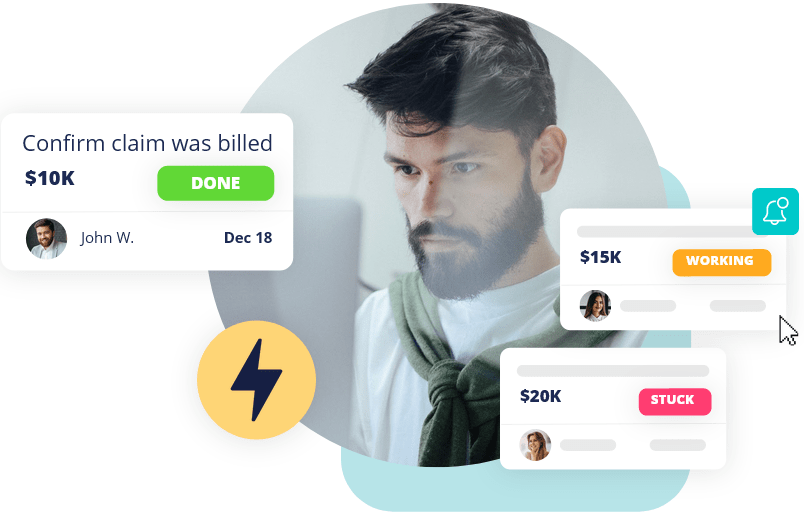Select the Dec 18 due date
804x514 pixels.
pyautogui.click(x=248, y=238)
